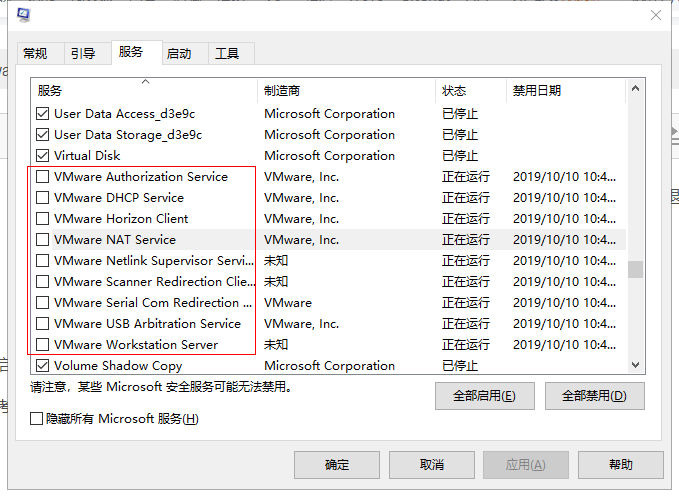Click VMware DHCP Service name text
The width and height of the screenshot is (679, 497).
point(119,197)
